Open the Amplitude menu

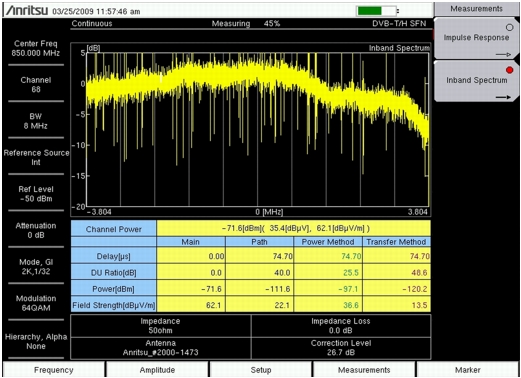157,370
